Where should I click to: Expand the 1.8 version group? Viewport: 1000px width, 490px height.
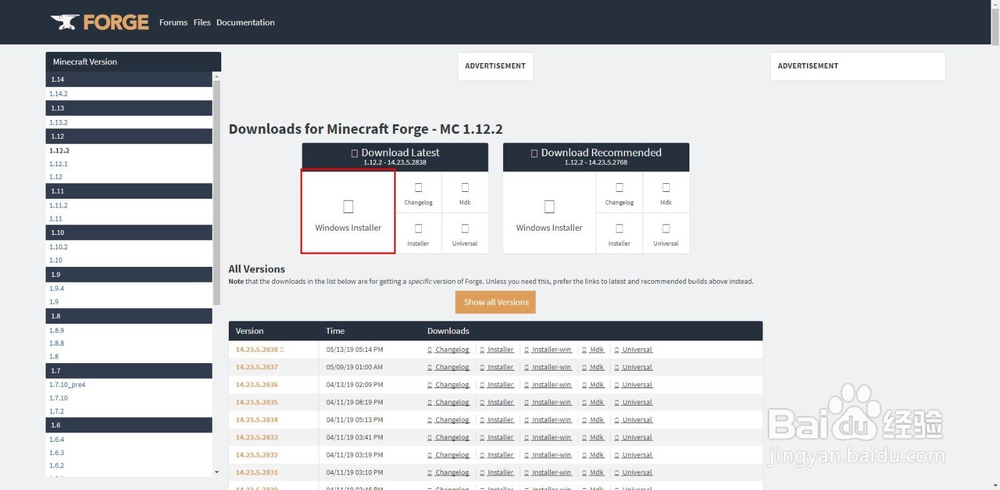[129, 316]
